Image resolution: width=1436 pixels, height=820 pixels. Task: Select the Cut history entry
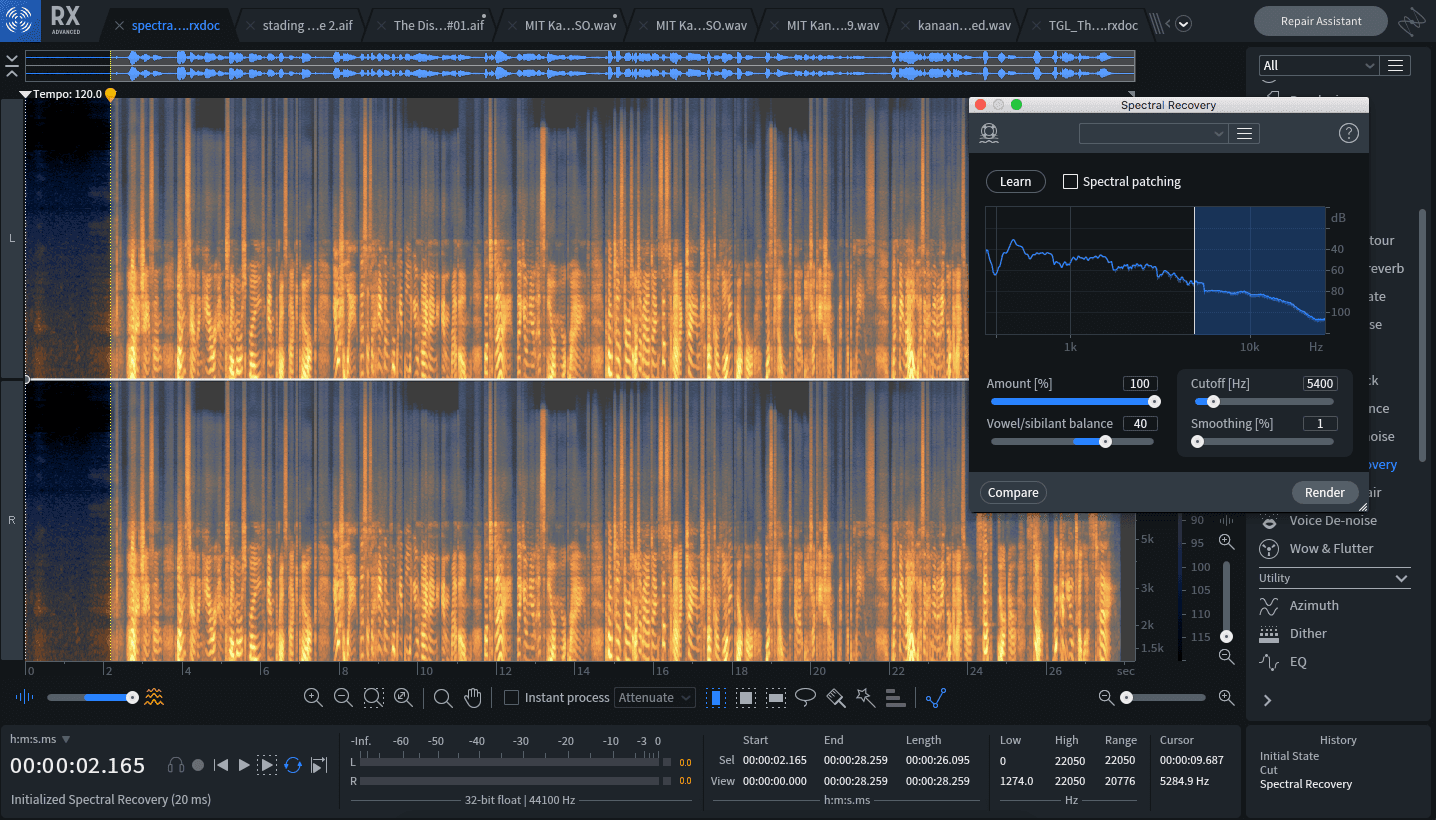pos(1269,770)
